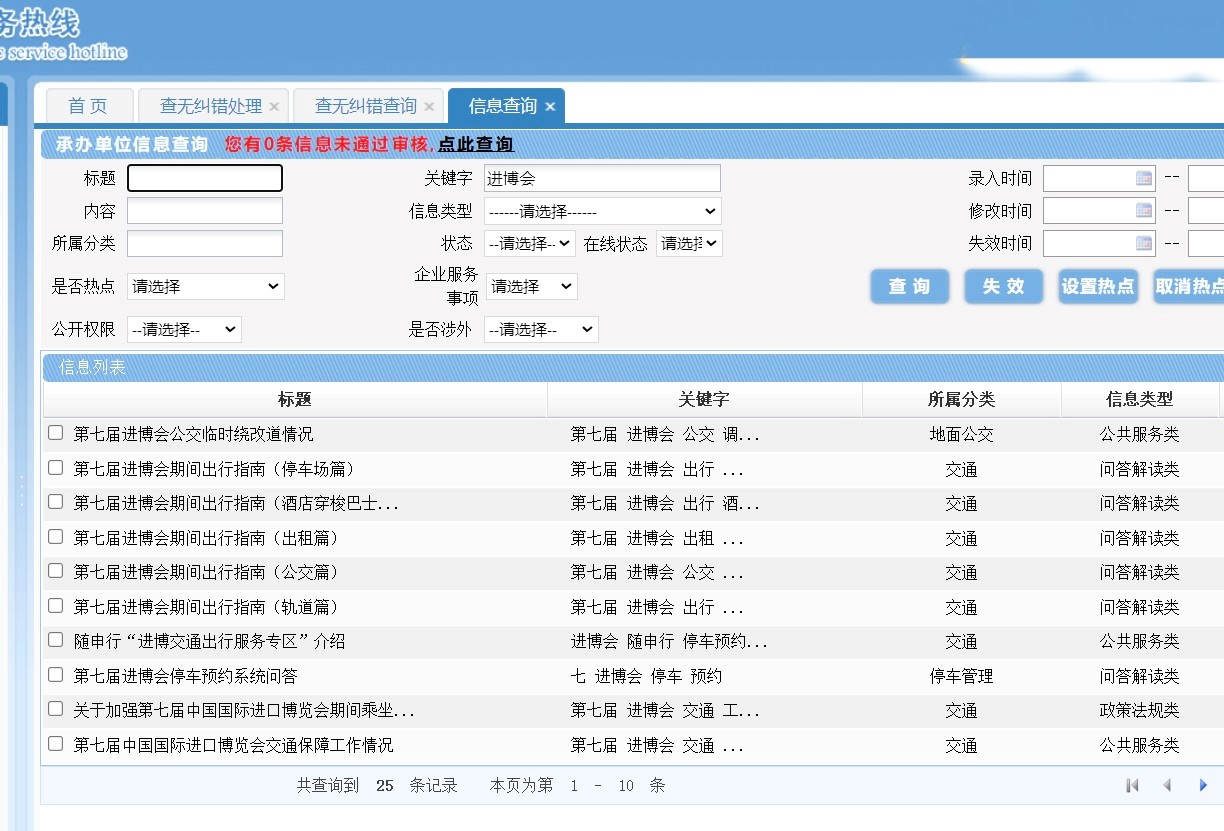The image size is (1224, 831).
Task: Open the 是否热点 dropdown list
Action: click(x=205, y=286)
